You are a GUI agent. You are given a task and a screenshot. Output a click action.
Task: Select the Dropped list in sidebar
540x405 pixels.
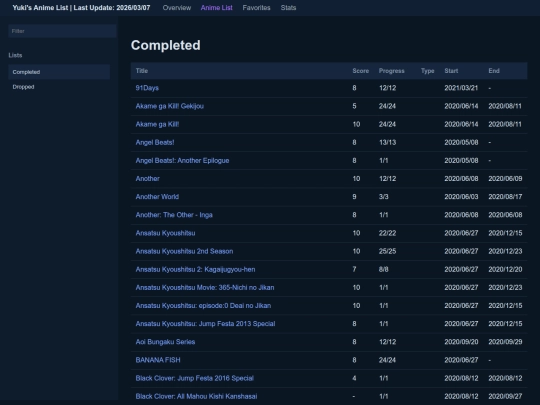coord(59,87)
